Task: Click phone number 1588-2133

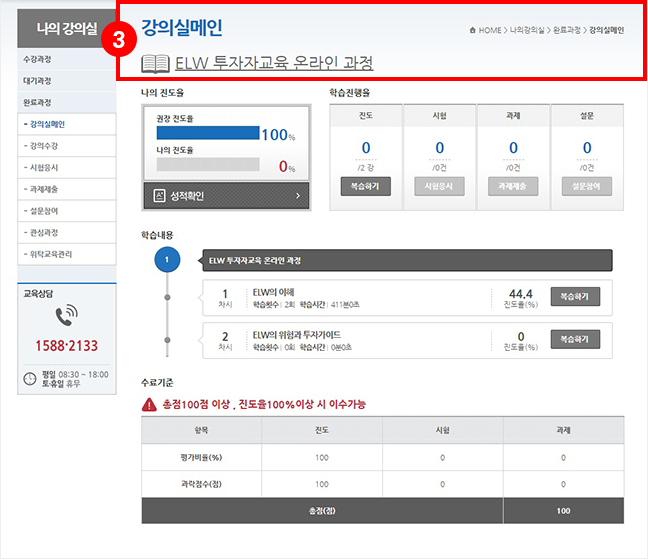Action: click(67, 346)
